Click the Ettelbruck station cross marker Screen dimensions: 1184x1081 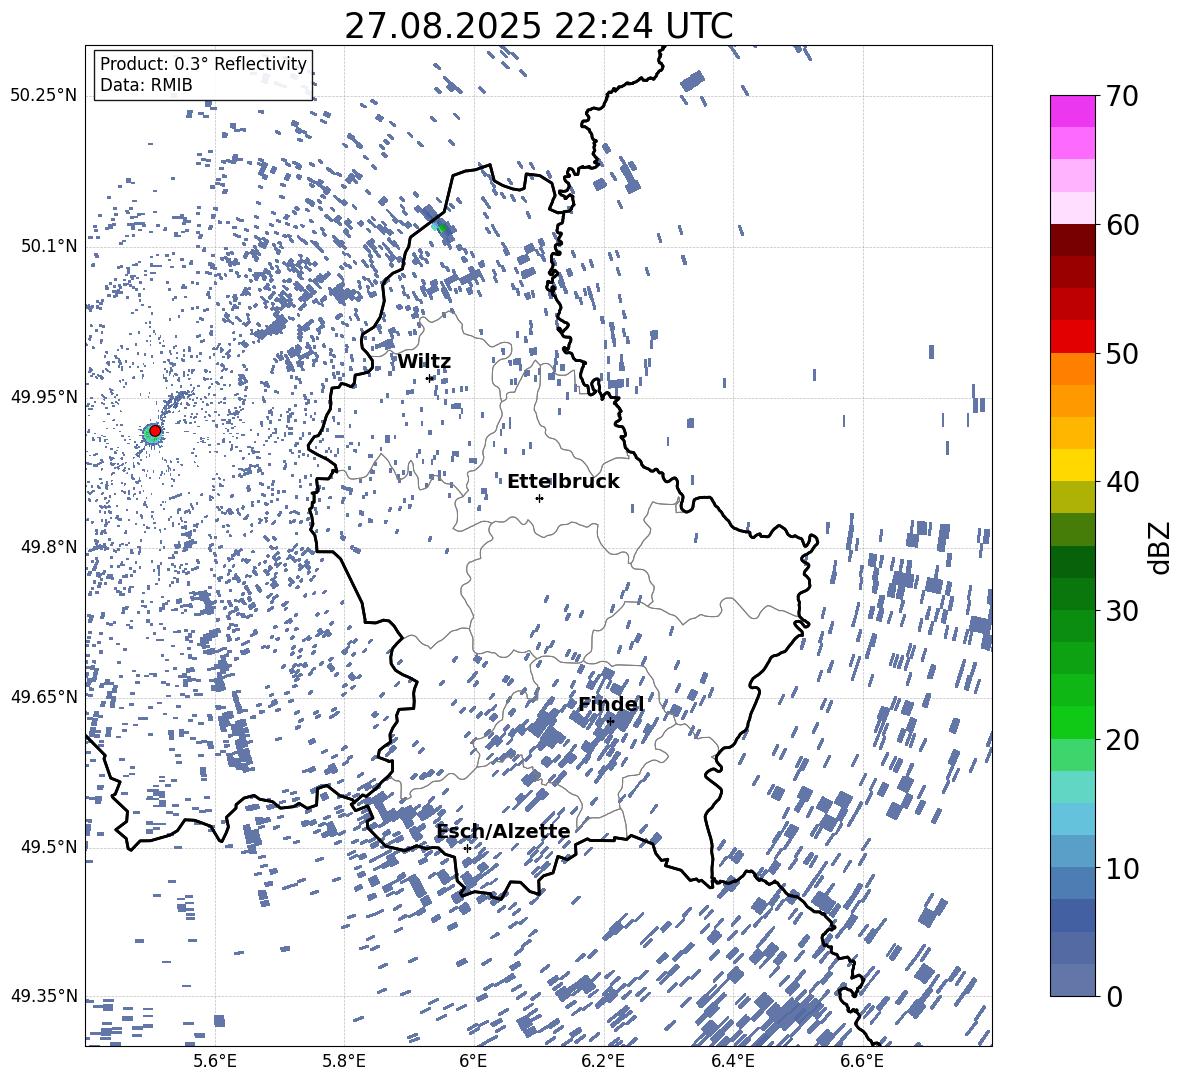pos(539,498)
